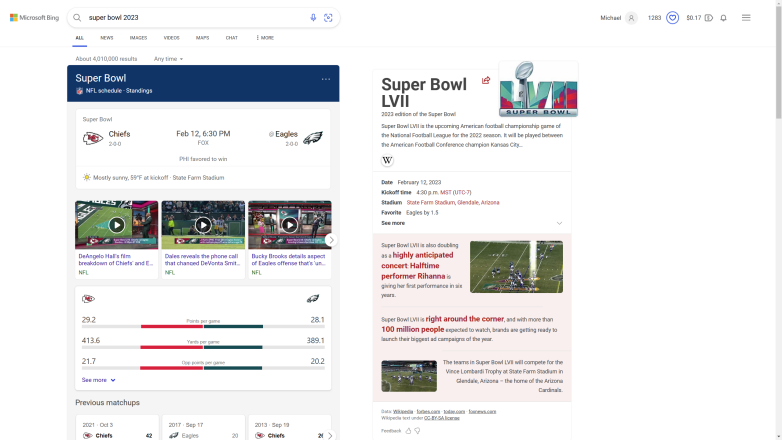Image resolution: width=782 pixels, height=440 pixels.
Task: Expand See more under team stats
Action: point(98,380)
